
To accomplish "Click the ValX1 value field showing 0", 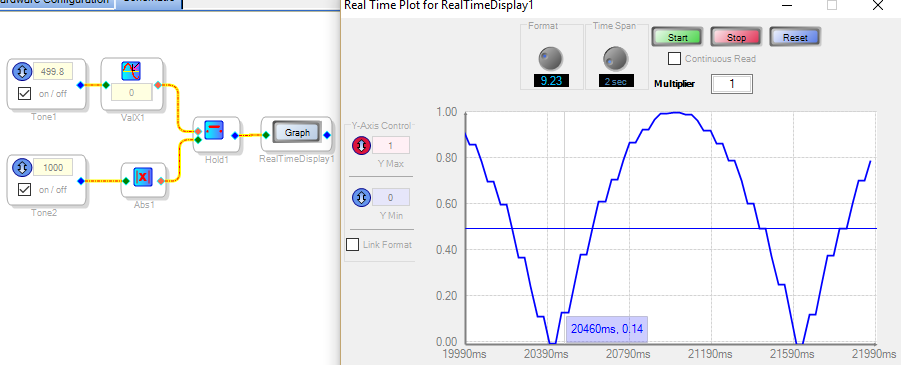I will click(132, 92).
